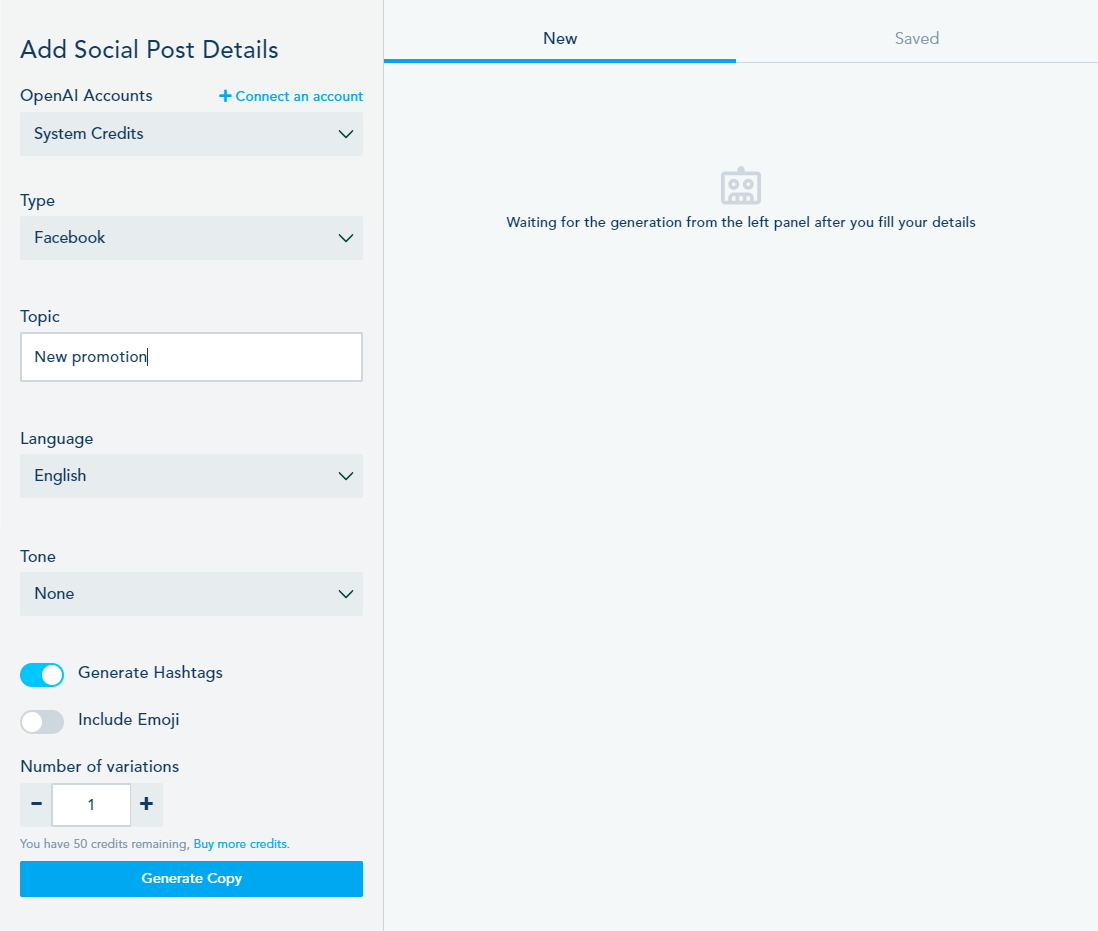
Task: Open the Type dropdown showing Facebook
Action: click(191, 238)
